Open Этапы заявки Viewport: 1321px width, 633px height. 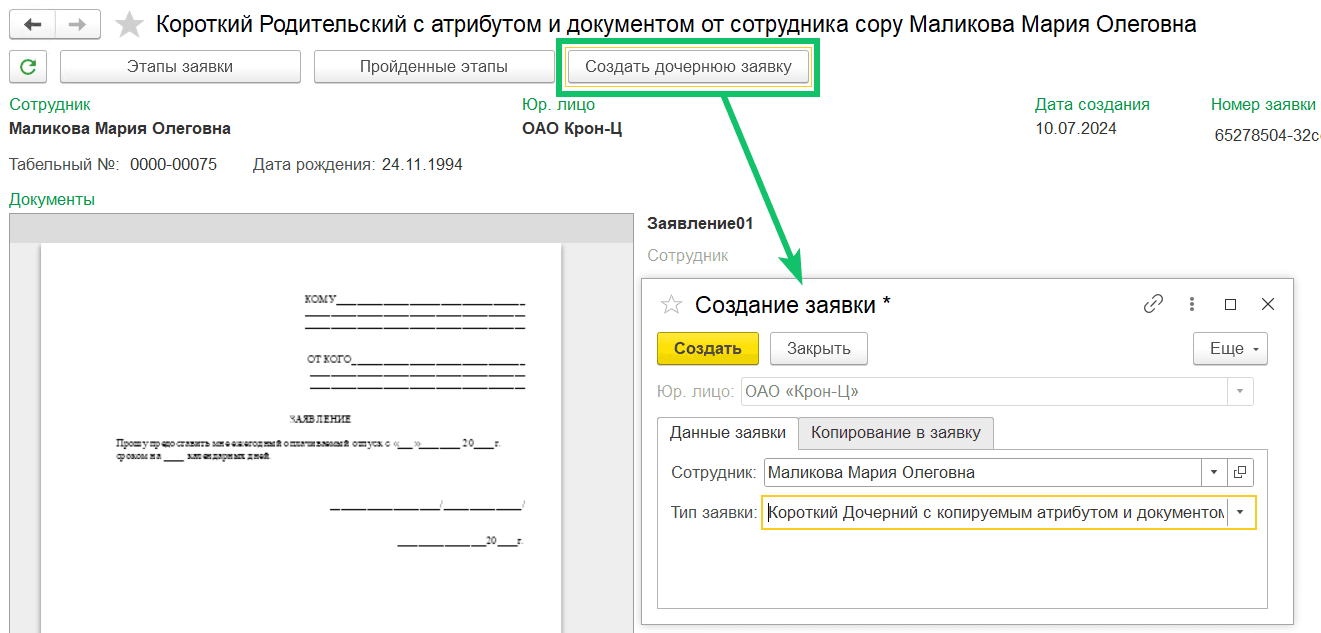click(180, 67)
